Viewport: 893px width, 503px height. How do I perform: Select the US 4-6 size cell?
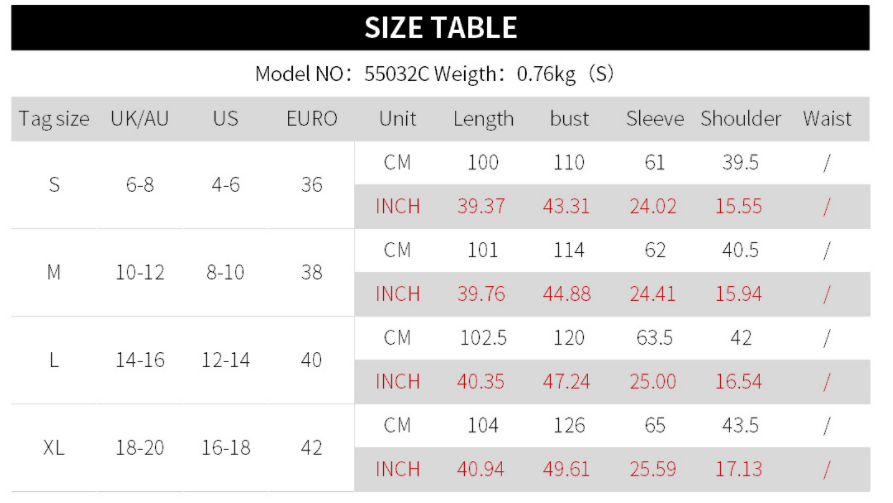226,185
